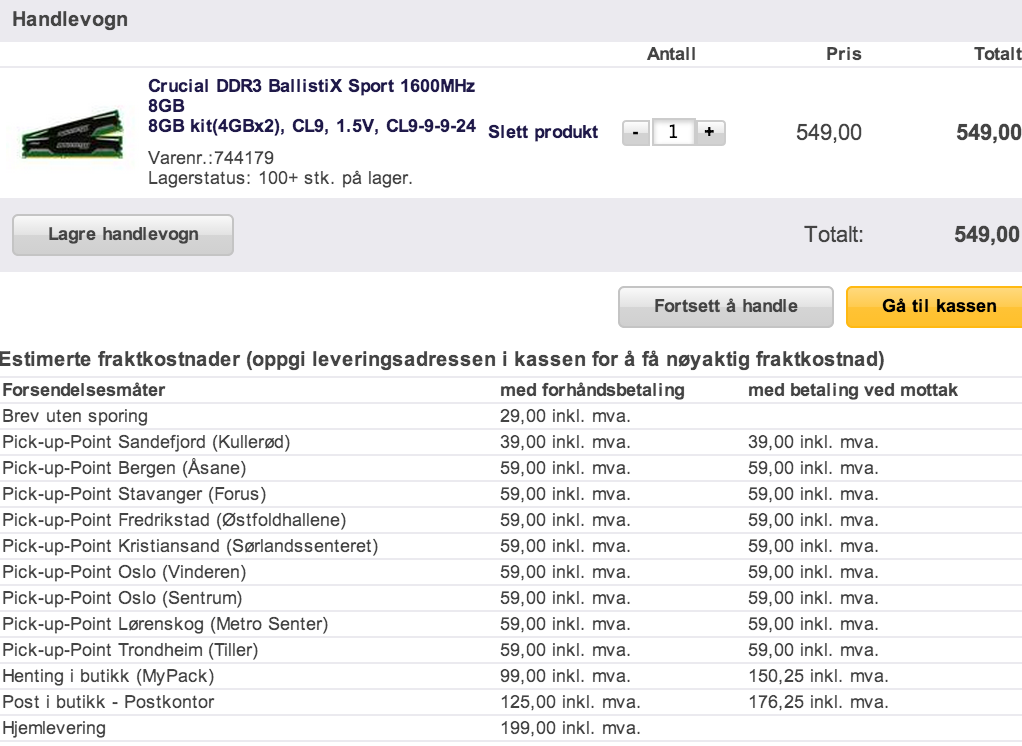
Task: Click Pick-up-Point Lørenskog (Metro Senter) row
Action: (511, 625)
